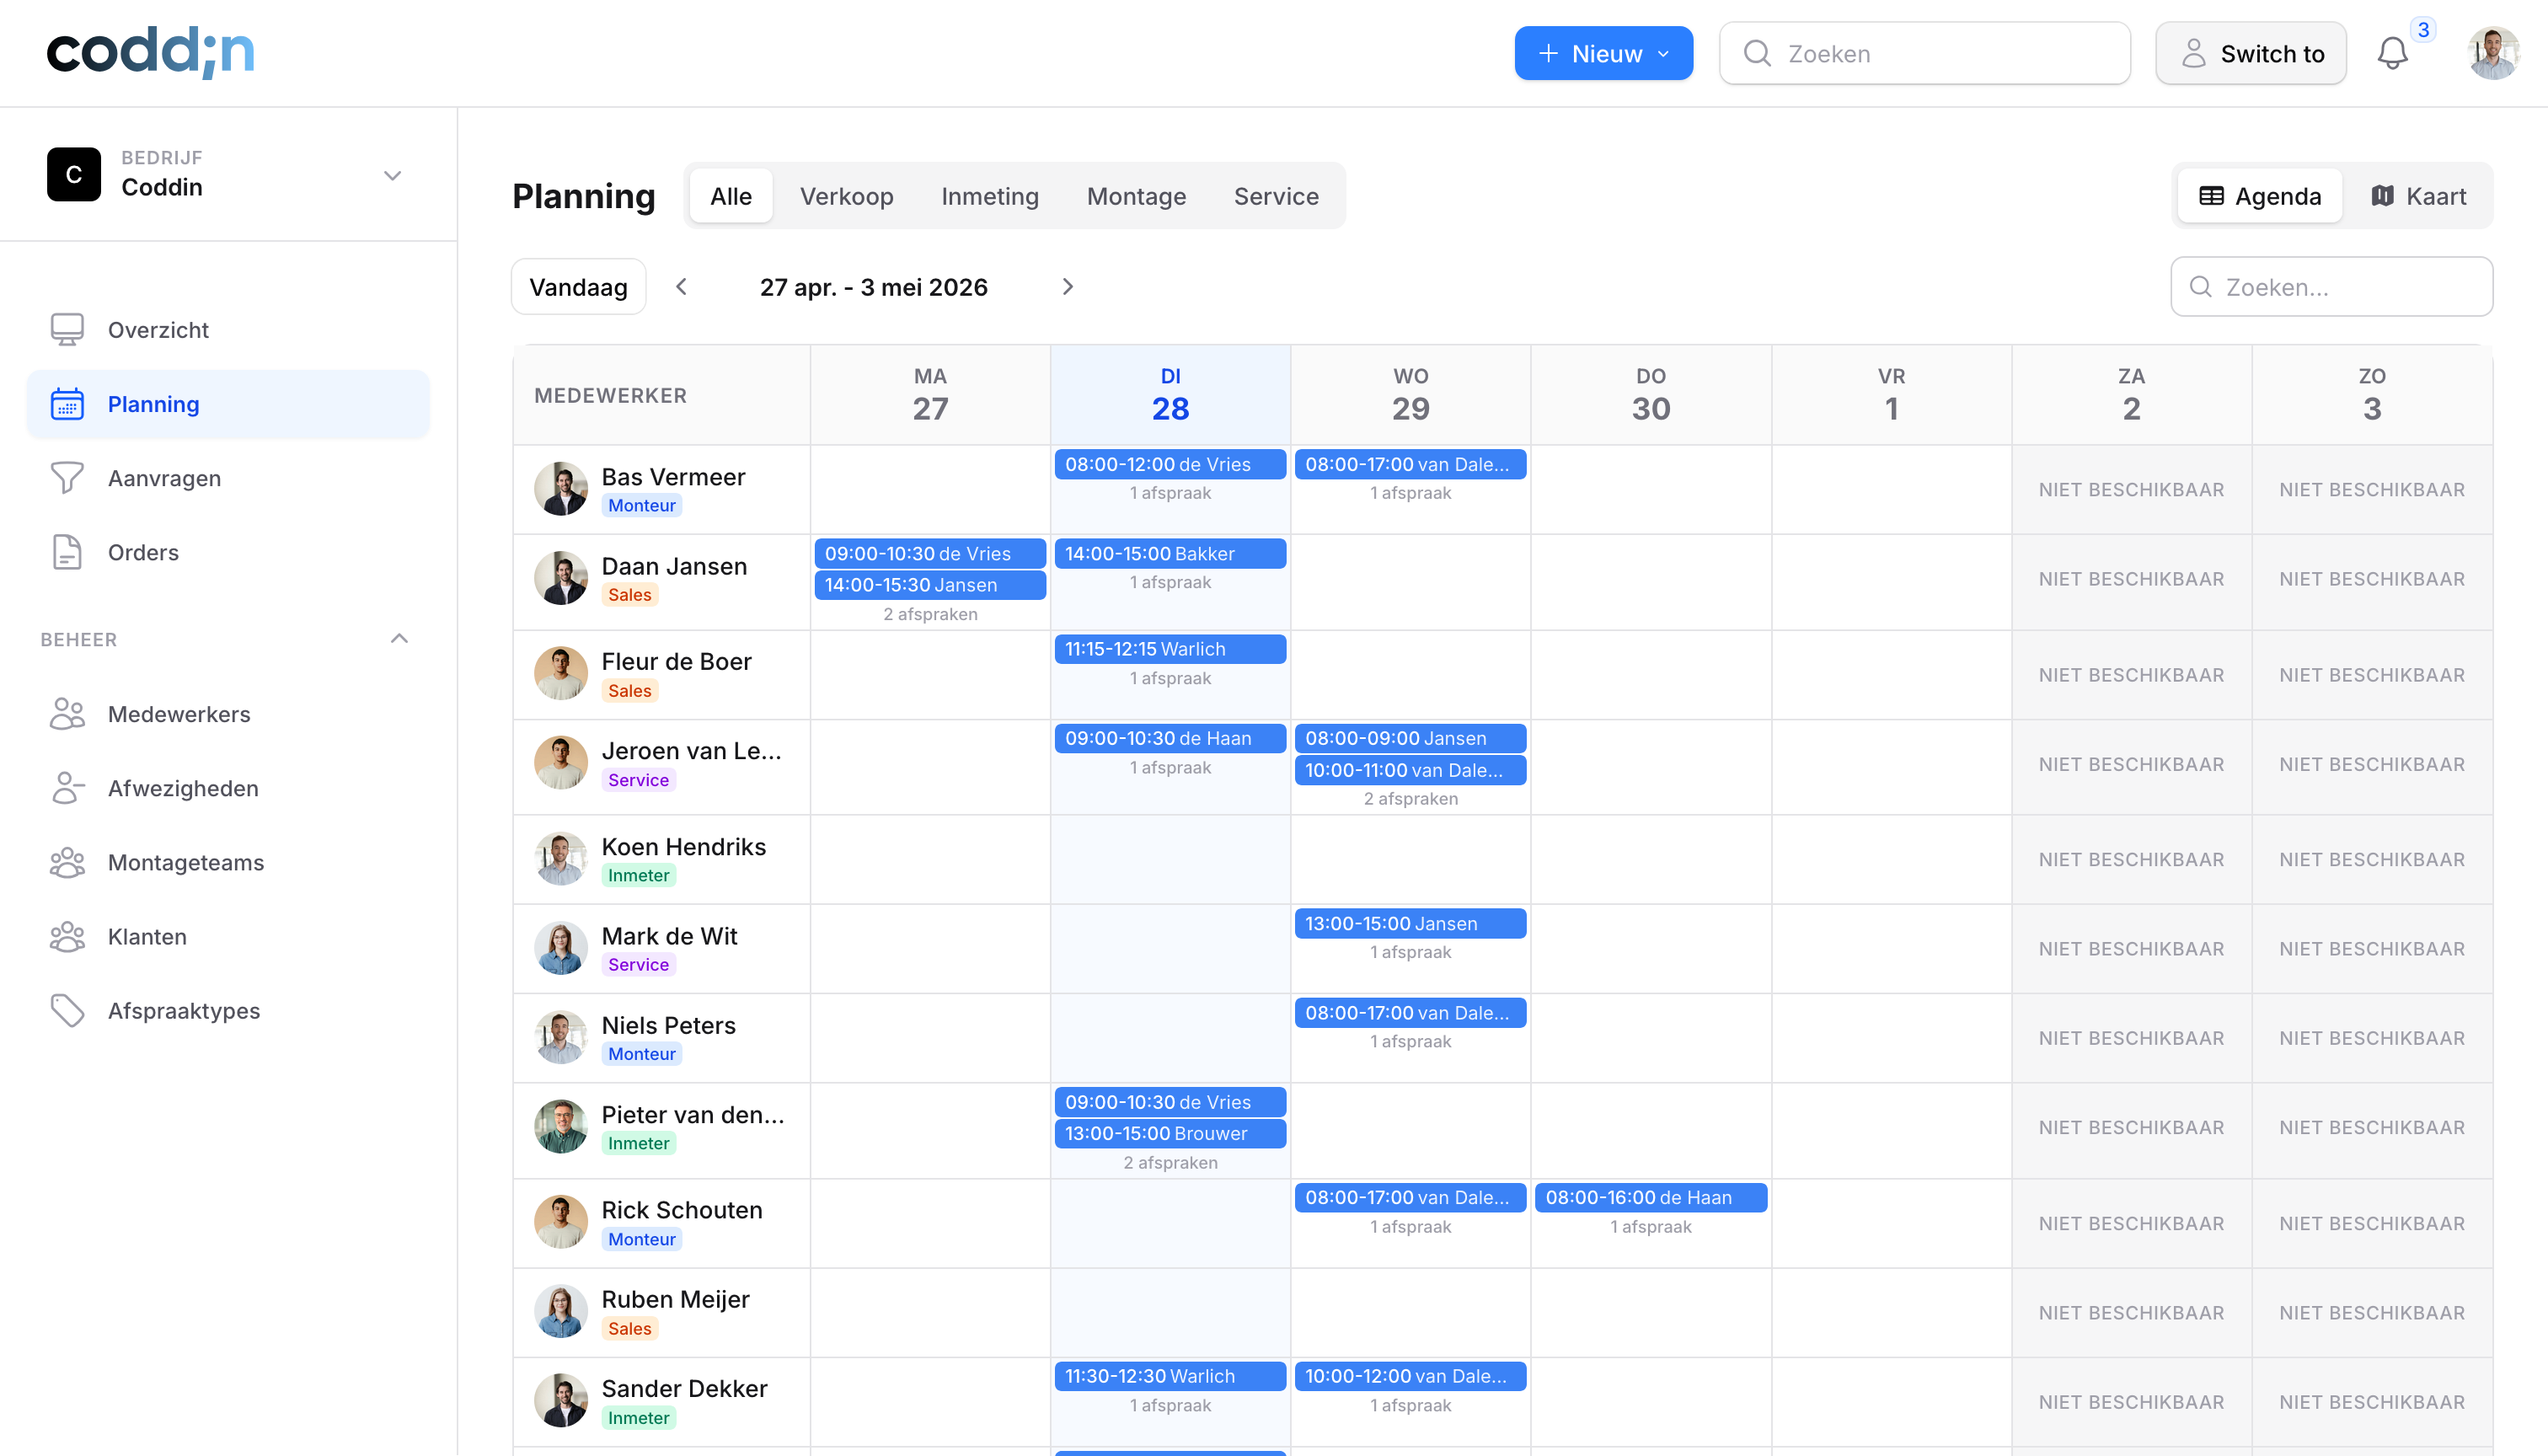
Task: Open the notifications bell icon
Action: [x=2391, y=53]
